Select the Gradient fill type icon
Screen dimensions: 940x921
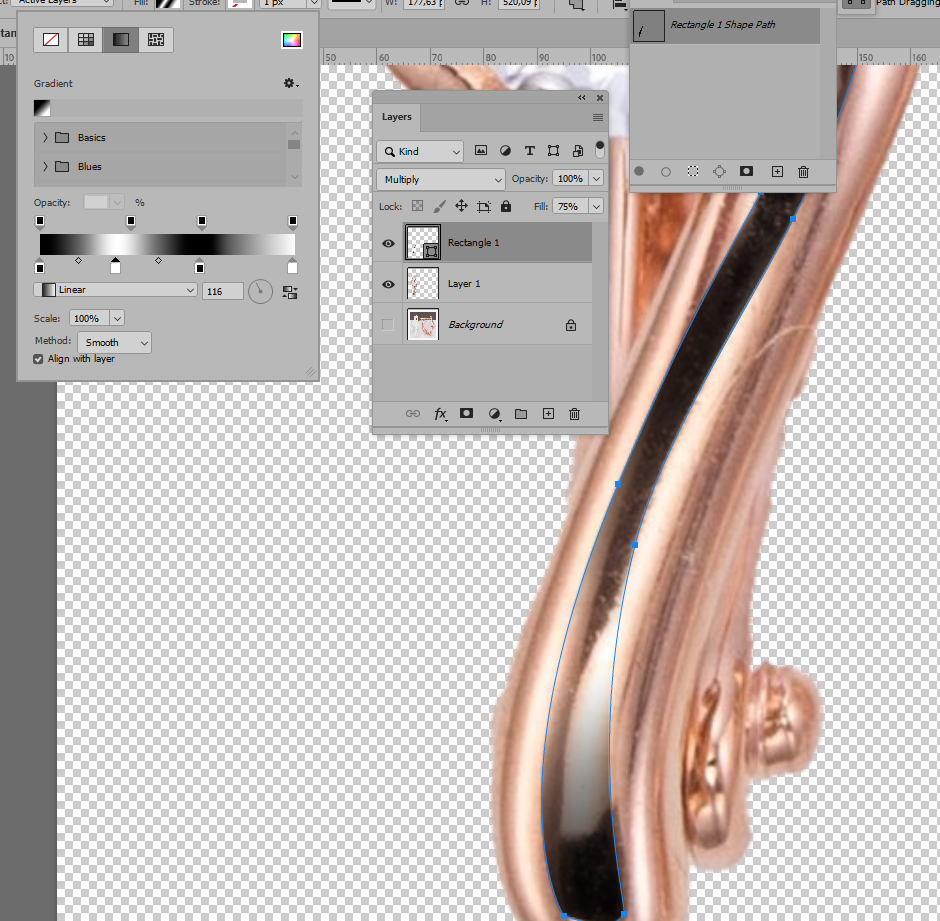click(120, 40)
